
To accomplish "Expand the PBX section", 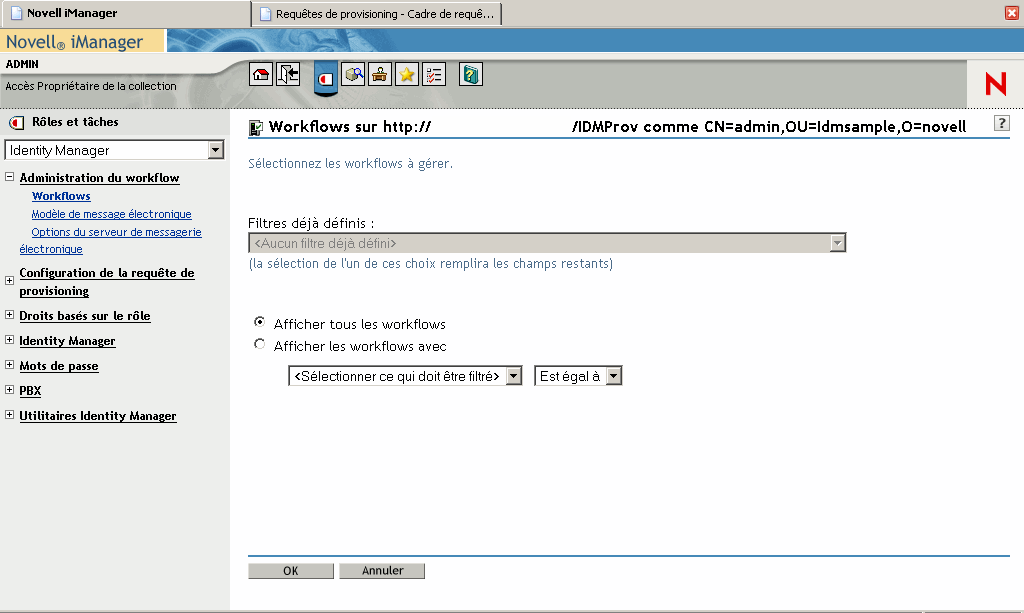I will coord(9,390).
